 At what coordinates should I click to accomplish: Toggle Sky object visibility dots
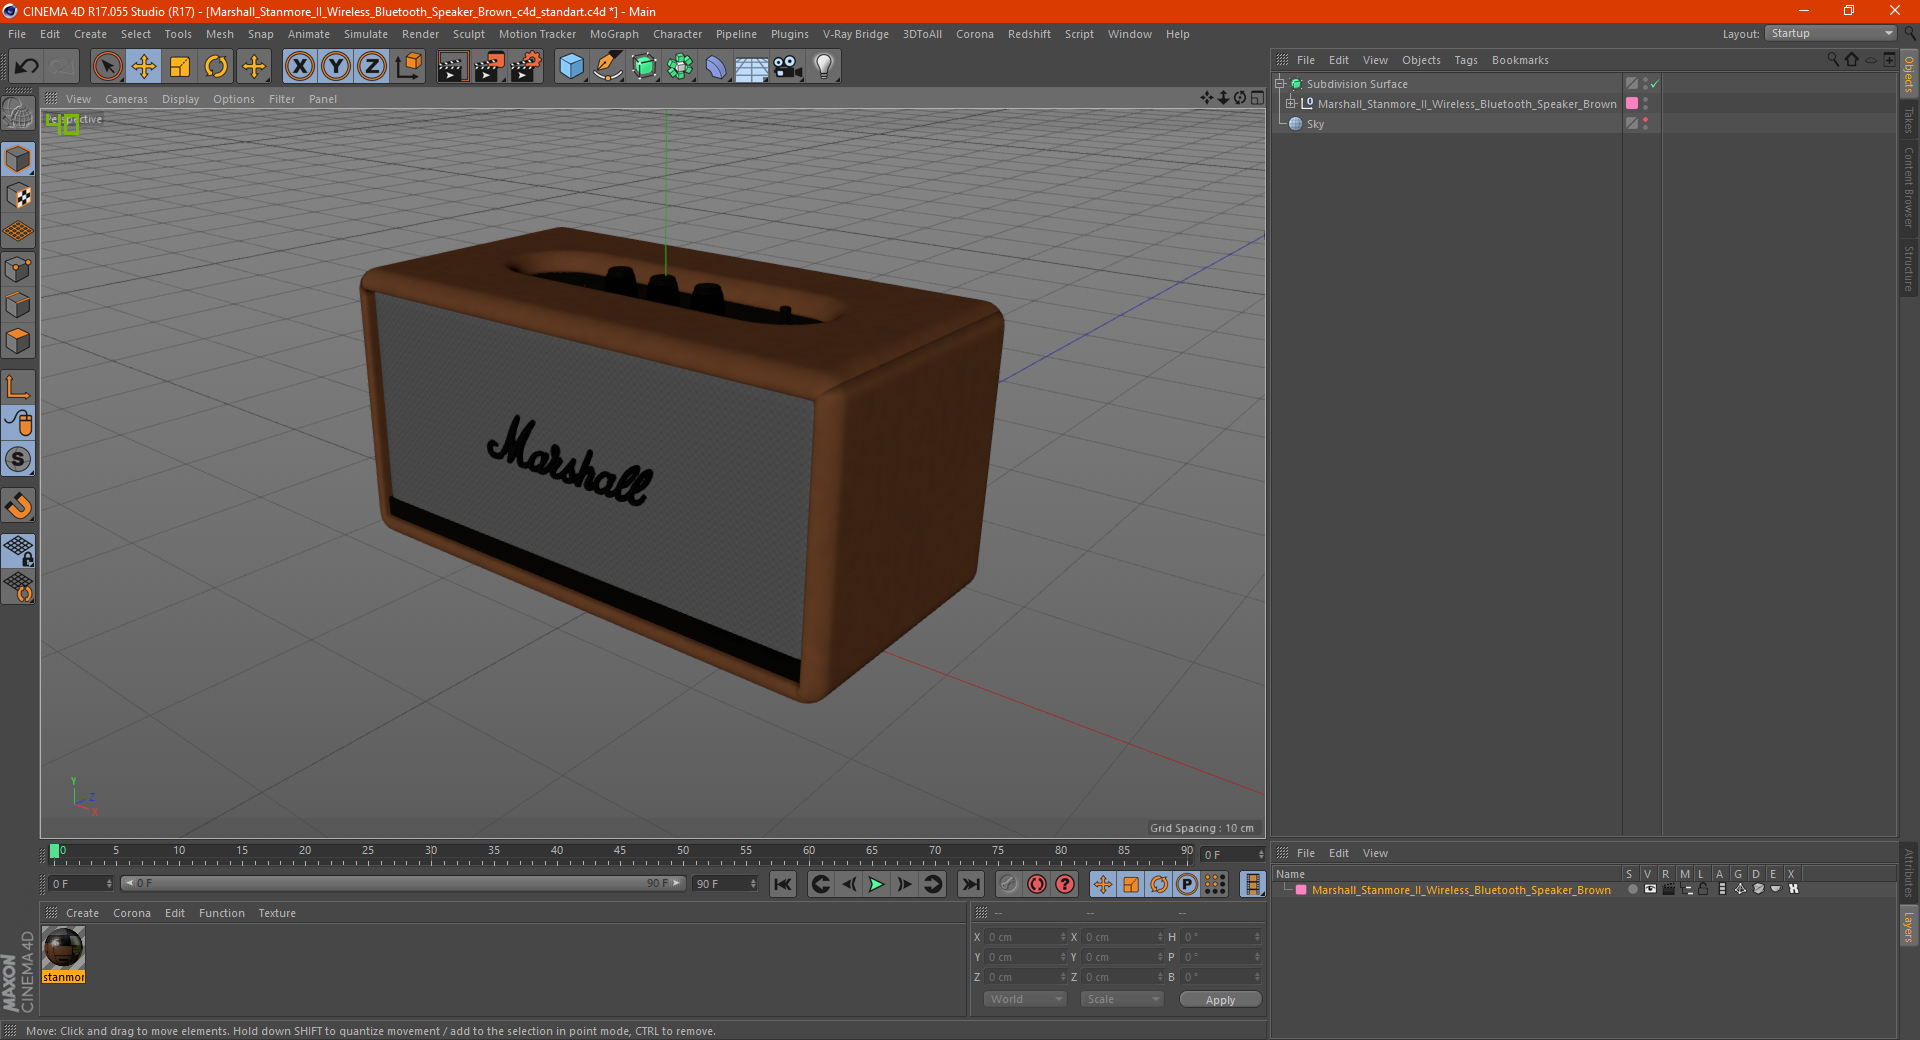(1645, 124)
